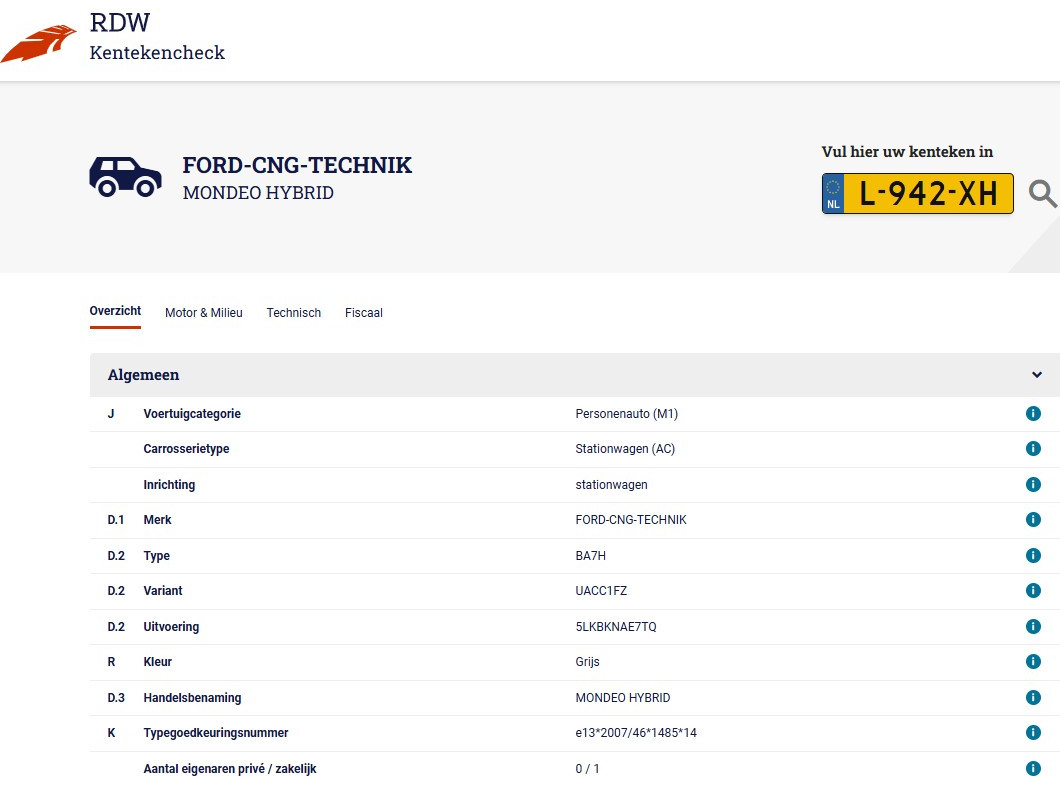This screenshot has height=795, width=1060.
Task: Click the blue car icon
Action: coord(125,177)
